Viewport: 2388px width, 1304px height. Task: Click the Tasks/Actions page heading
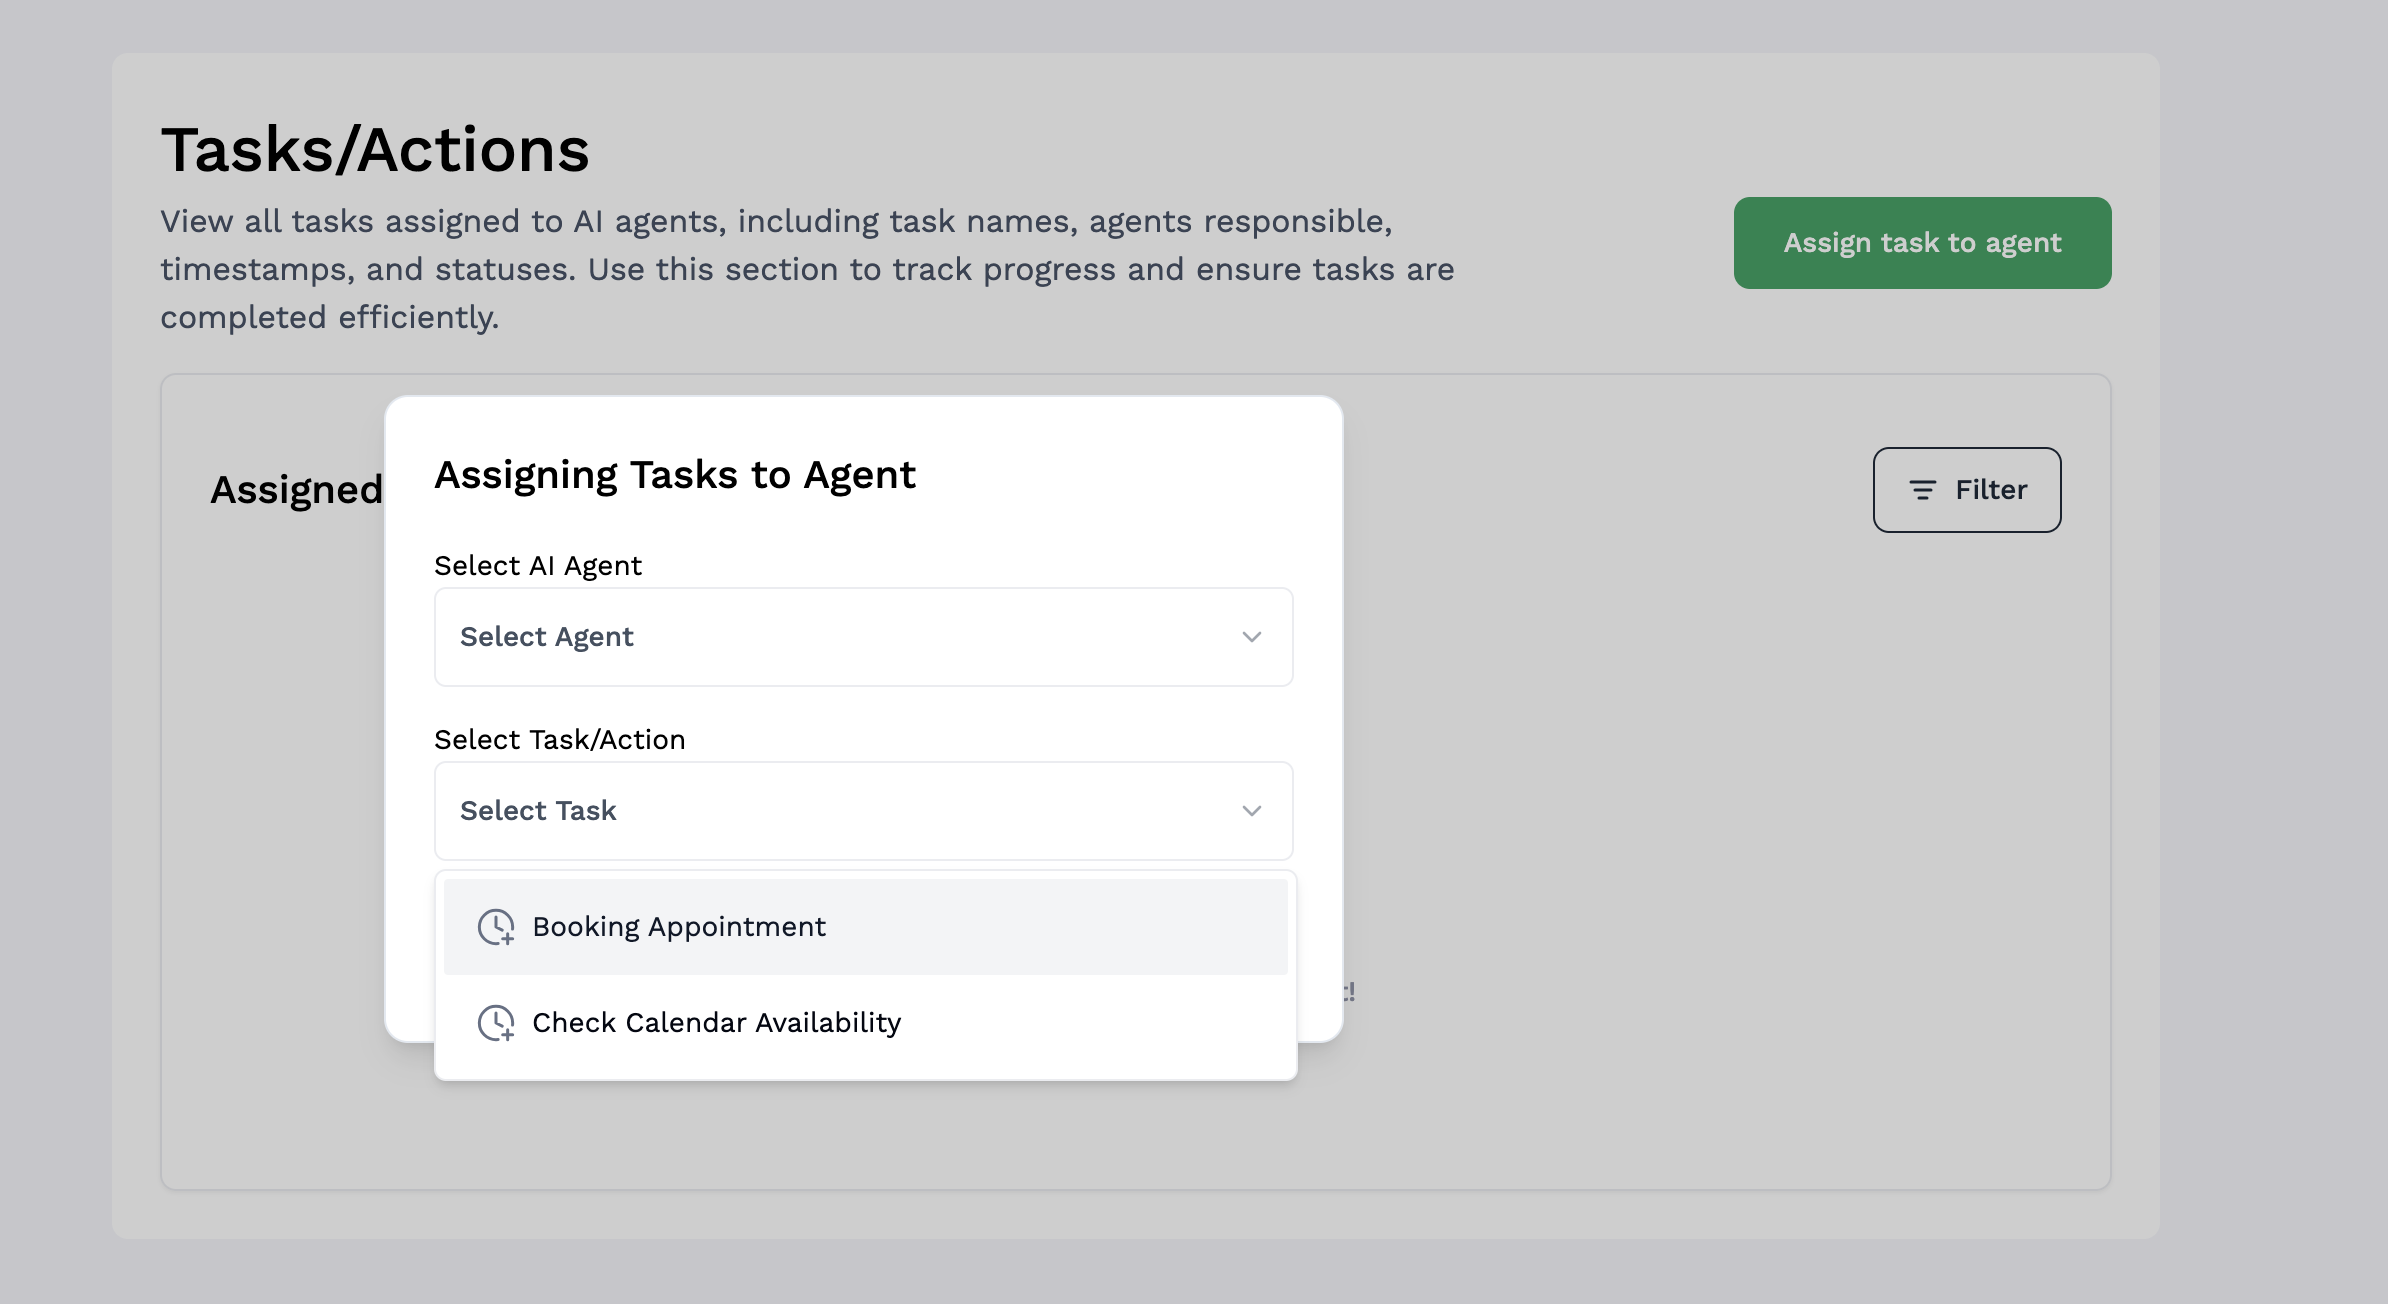pos(375,150)
